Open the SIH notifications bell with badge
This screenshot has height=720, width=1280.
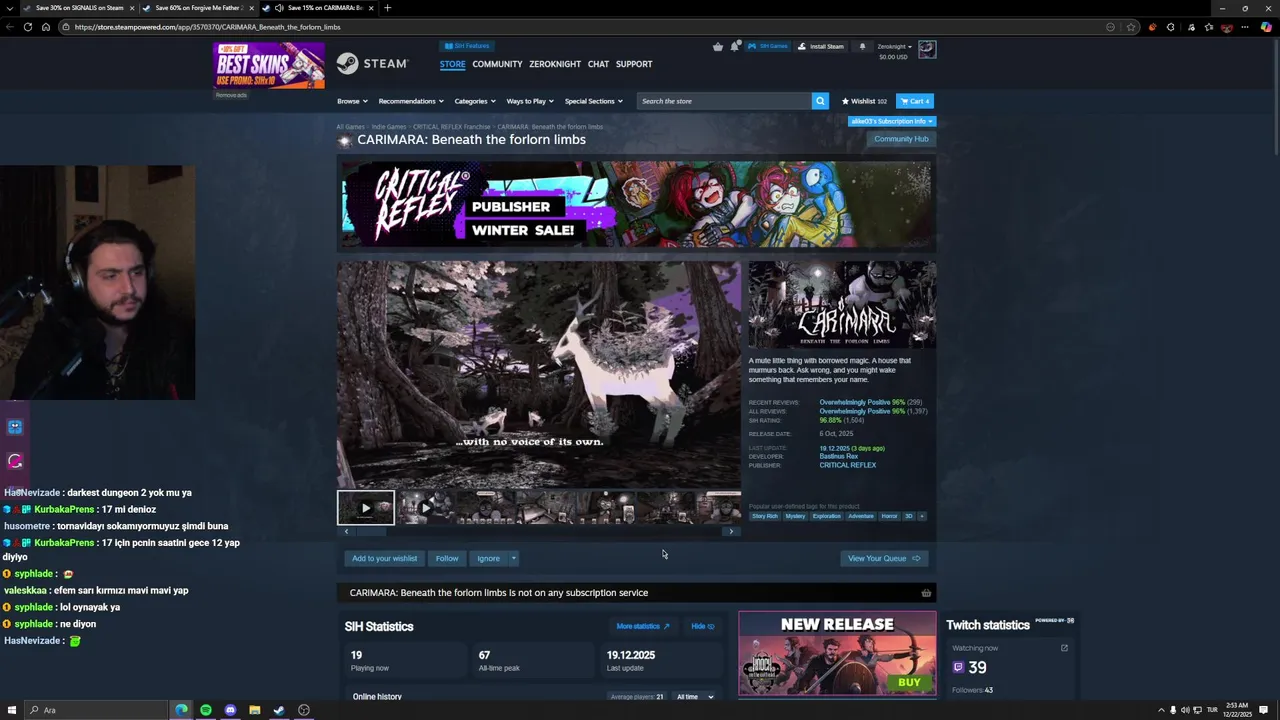(x=735, y=46)
